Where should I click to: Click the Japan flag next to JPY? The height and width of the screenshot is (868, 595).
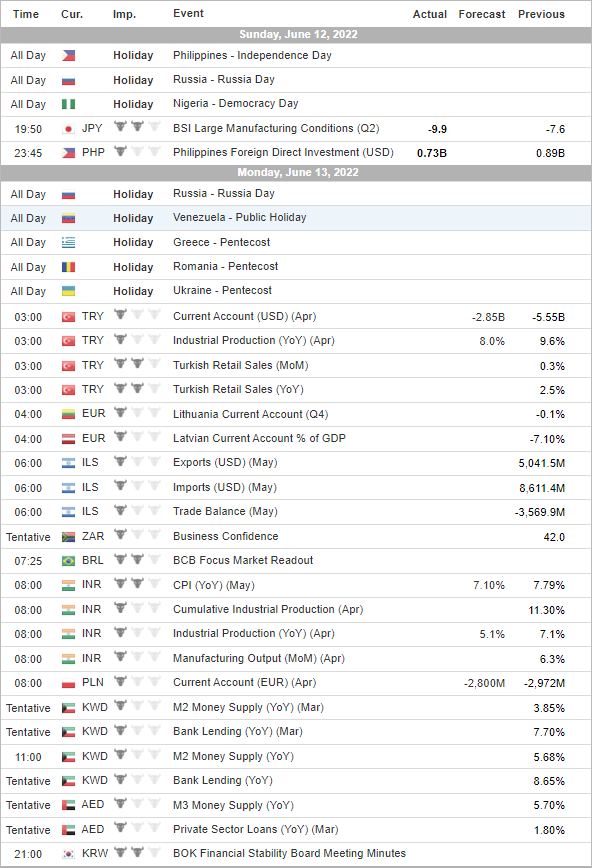pyautogui.click(x=69, y=129)
